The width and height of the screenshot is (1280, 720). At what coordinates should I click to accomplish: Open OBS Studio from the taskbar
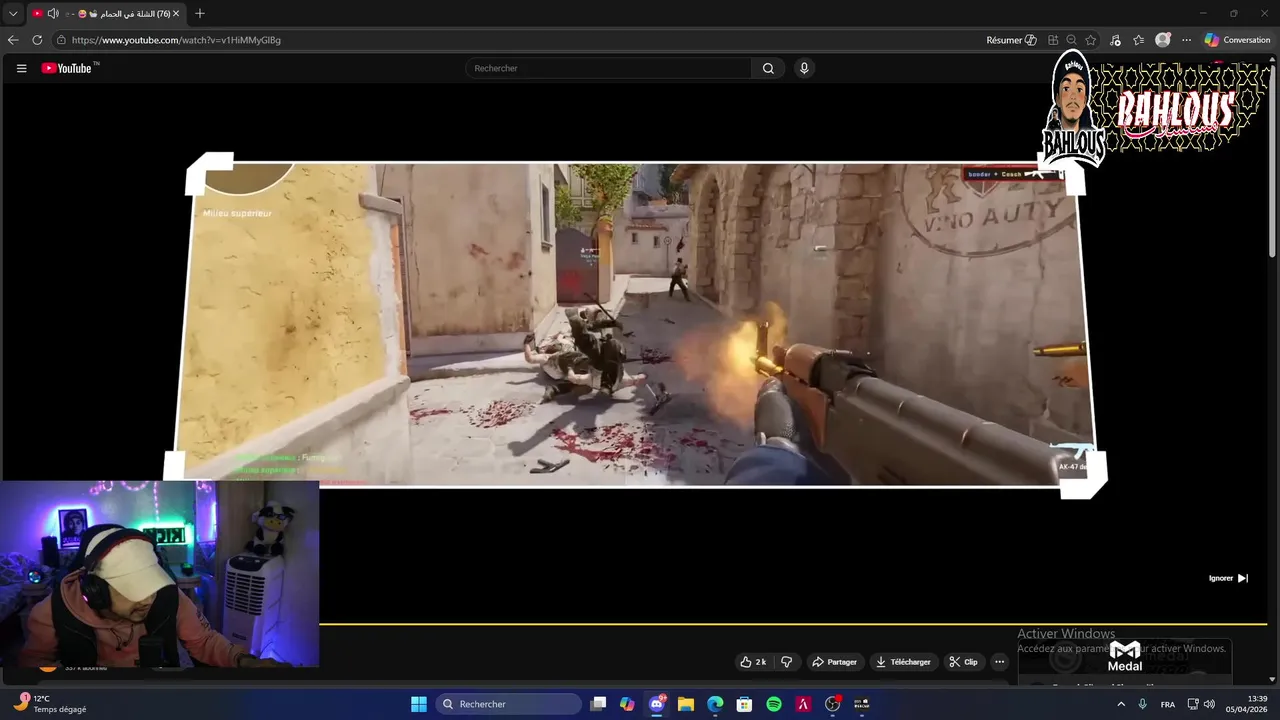[x=832, y=704]
